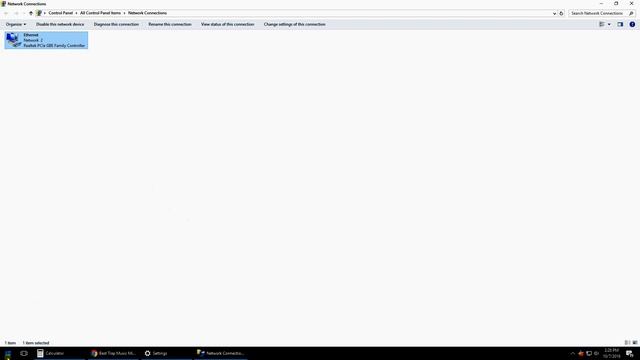The width and height of the screenshot is (640, 360).
Task: Click 'Network Connections' breadcrumb segment
Action: (x=147, y=13)
